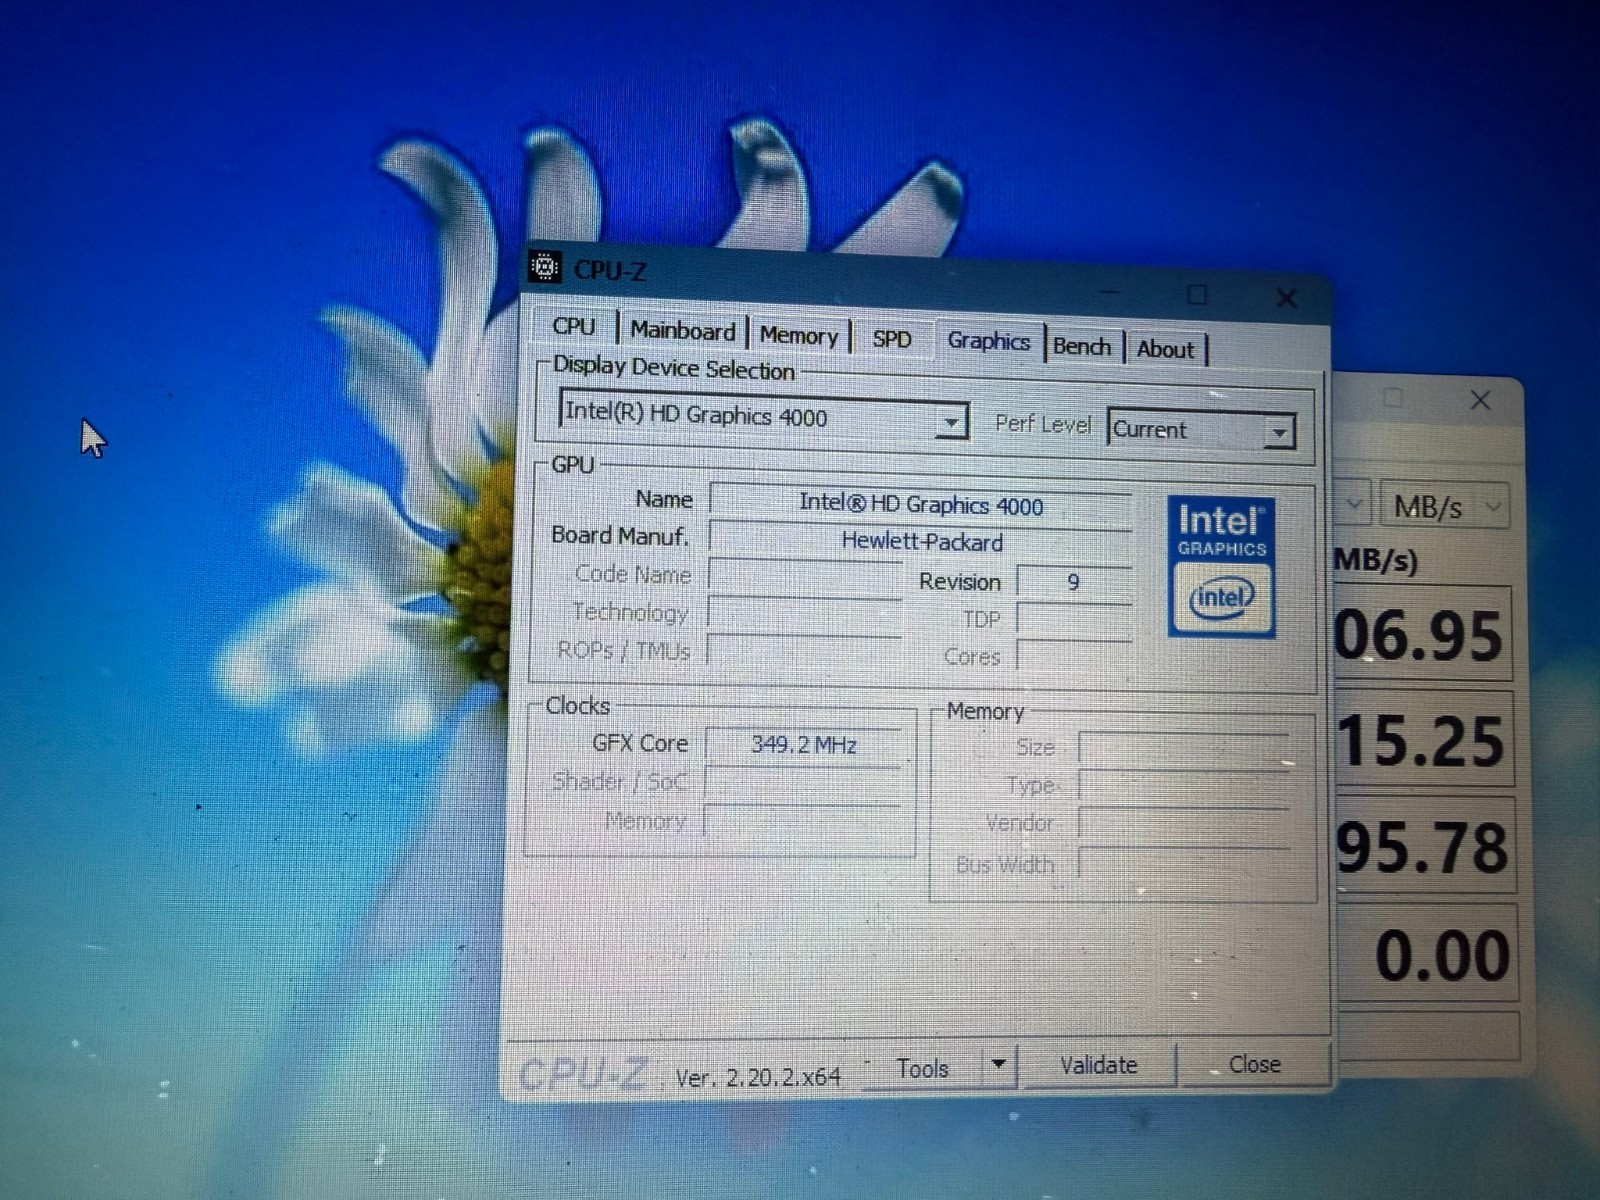This screenshot has width=1600, height=1200.
Task: Select the Graphics tab
Action: [x=988, y=342]
